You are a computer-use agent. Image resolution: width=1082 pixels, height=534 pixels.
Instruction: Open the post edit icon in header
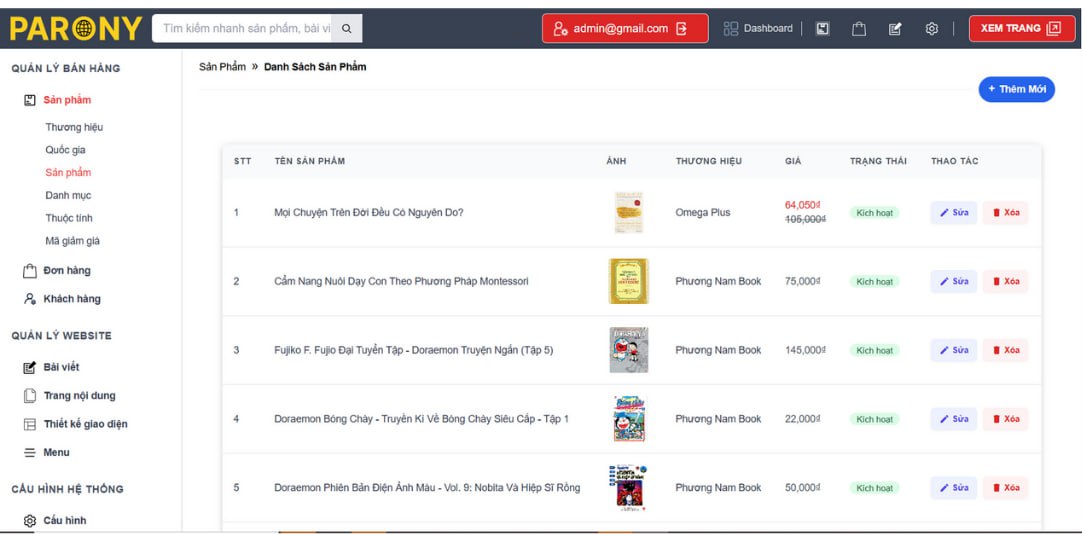pos(895,29)
